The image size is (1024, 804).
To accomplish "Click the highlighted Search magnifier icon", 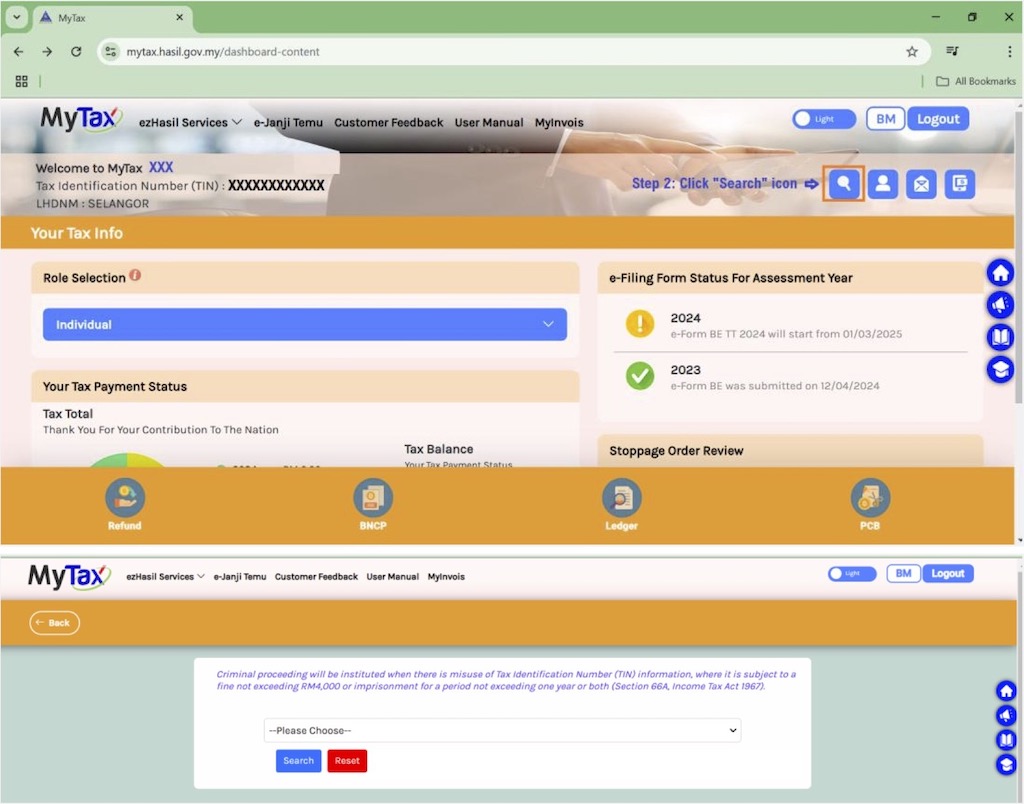I will (x=844, y=184).
